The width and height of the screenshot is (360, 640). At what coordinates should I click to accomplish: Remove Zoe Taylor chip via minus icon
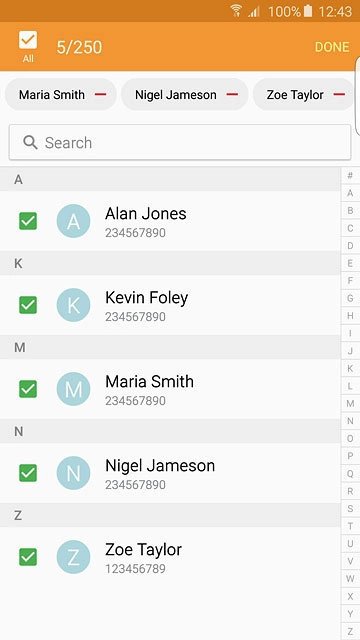pos(339,95)
